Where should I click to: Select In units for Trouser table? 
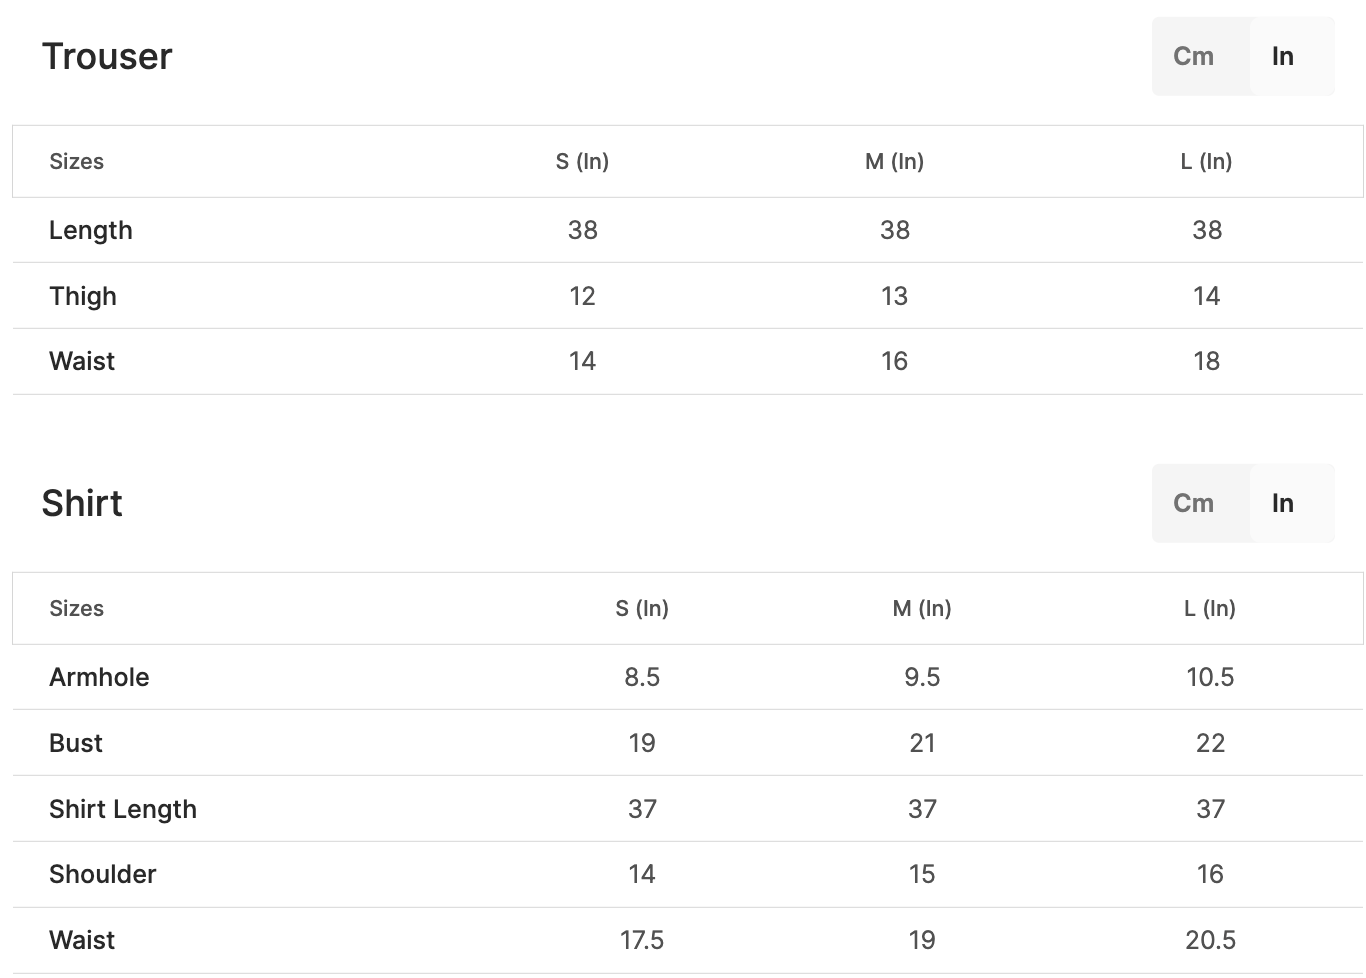coord(1283,57)
